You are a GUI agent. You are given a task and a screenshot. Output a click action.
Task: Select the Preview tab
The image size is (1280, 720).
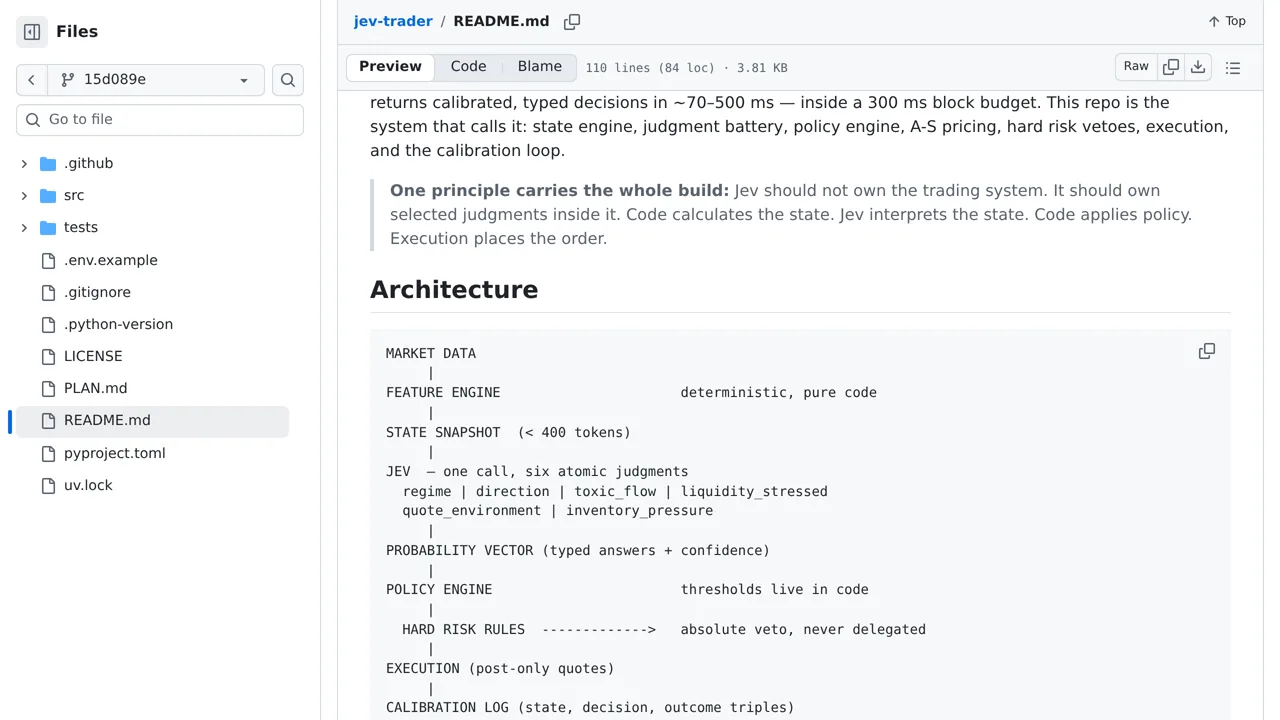coord(390,67)
